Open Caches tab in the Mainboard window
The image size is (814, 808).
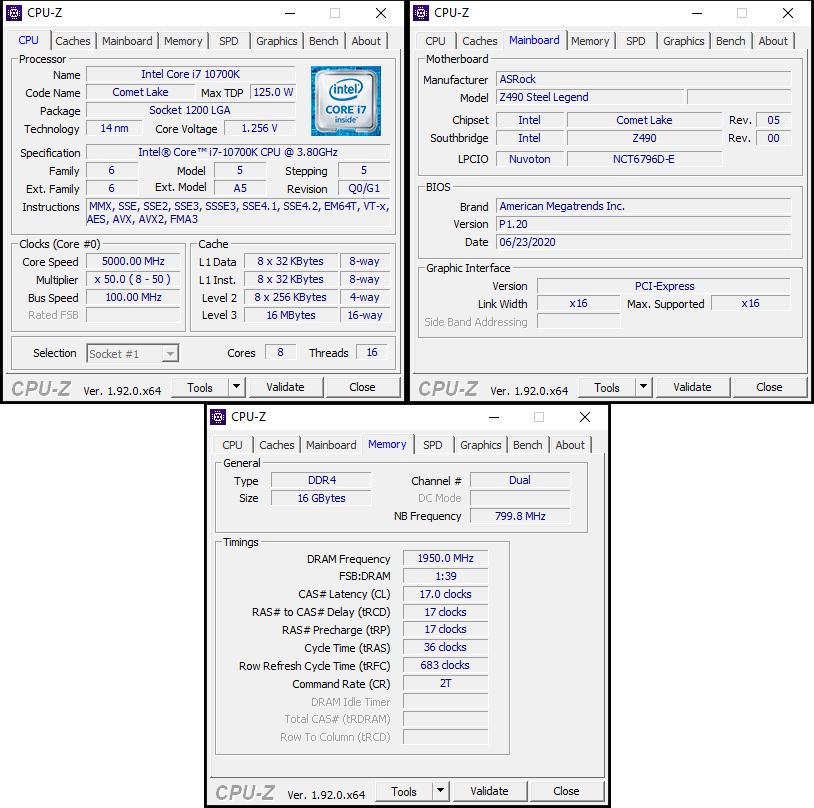click(x=480, y=41)
